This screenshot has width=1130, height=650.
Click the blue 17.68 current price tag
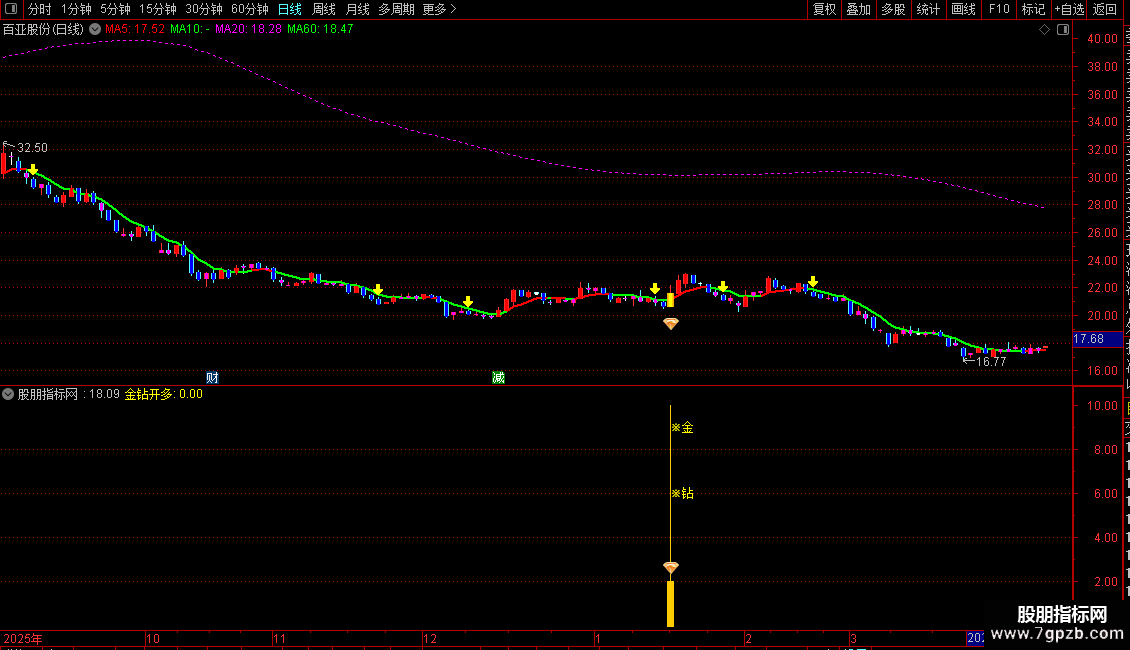click(1088, 340)
